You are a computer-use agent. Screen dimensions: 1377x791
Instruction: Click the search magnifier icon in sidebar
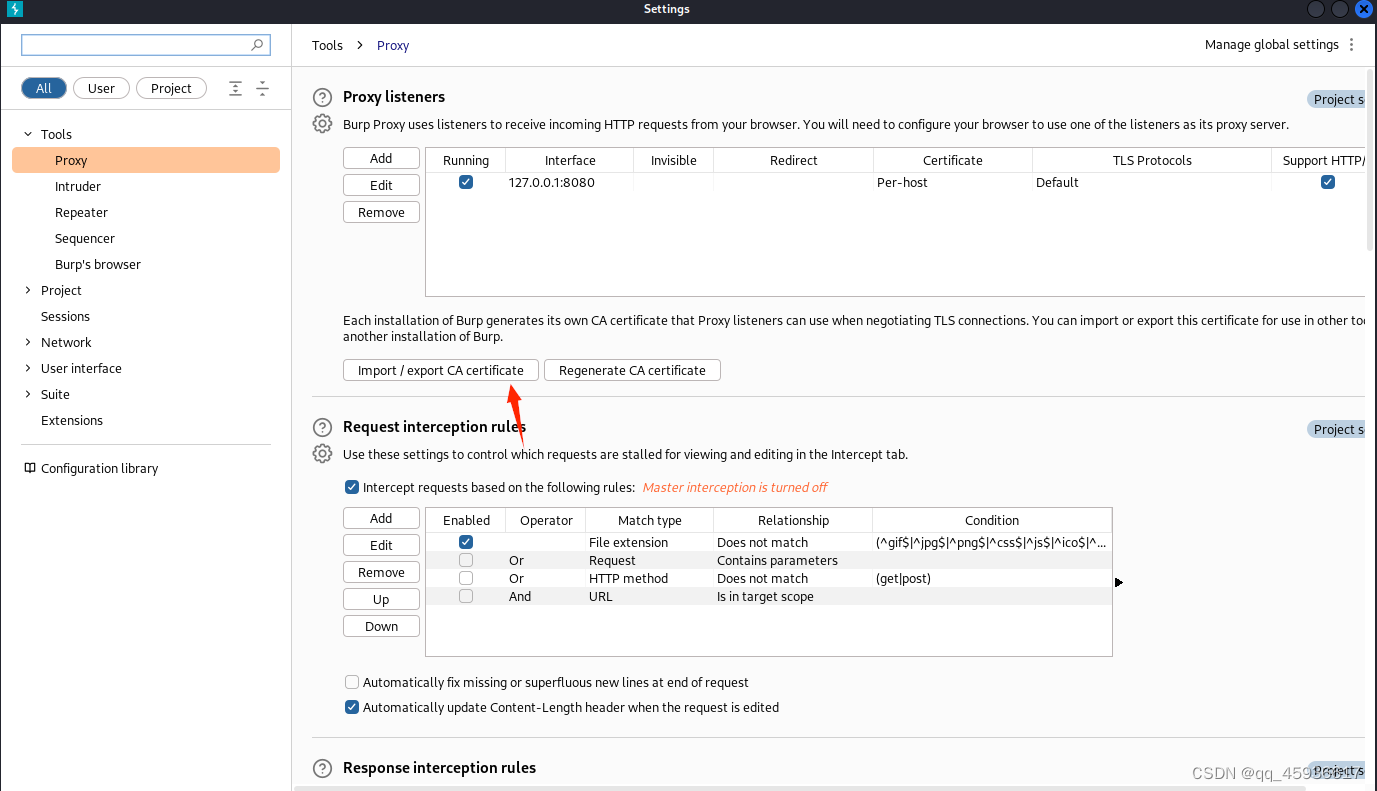(x=257, y=45)
